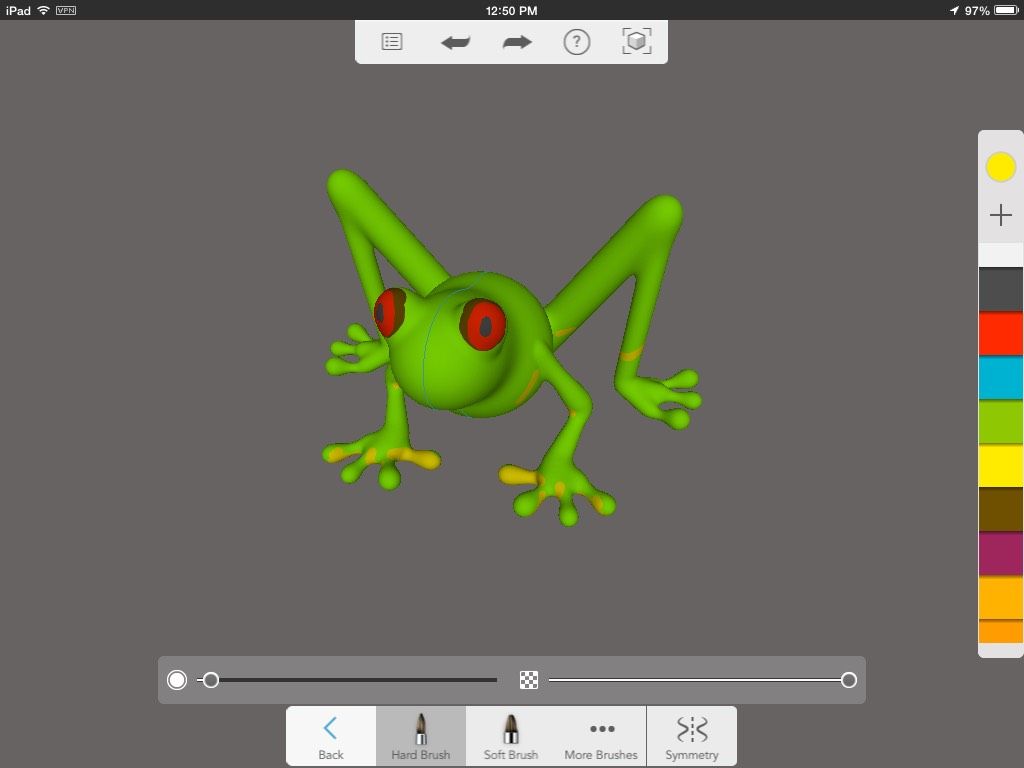Select the active yellow color circle
The width and height of the screenshot is (1024, 768).
pyautogui.click(x=1001, y=167)
